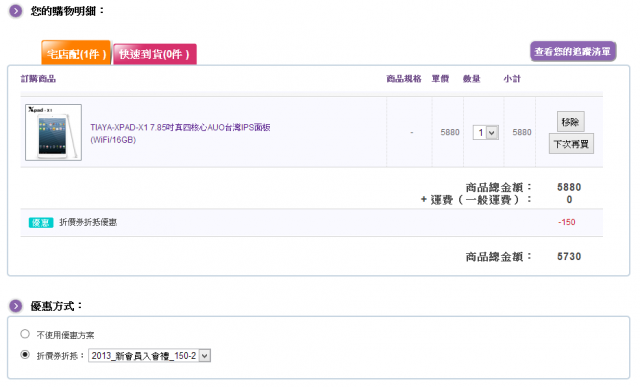Select 不使用優惠方案 radio button
The image size is (640, 387).
(25, 334)
